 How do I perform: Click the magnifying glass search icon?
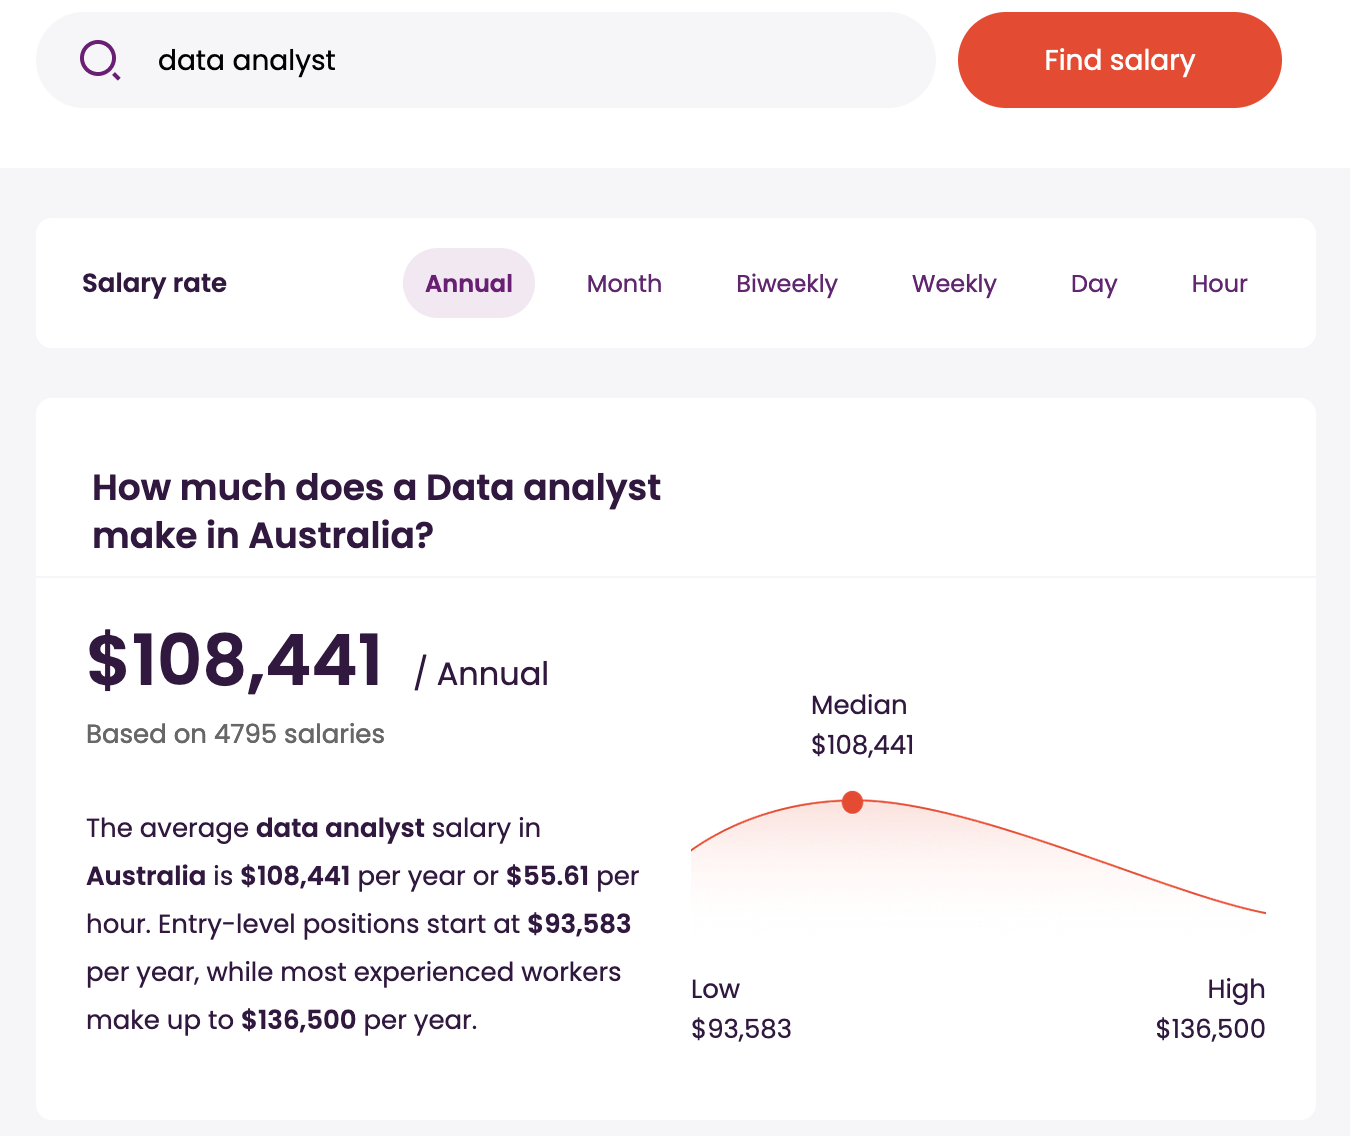pyautogui.click(x=100, y=60)
